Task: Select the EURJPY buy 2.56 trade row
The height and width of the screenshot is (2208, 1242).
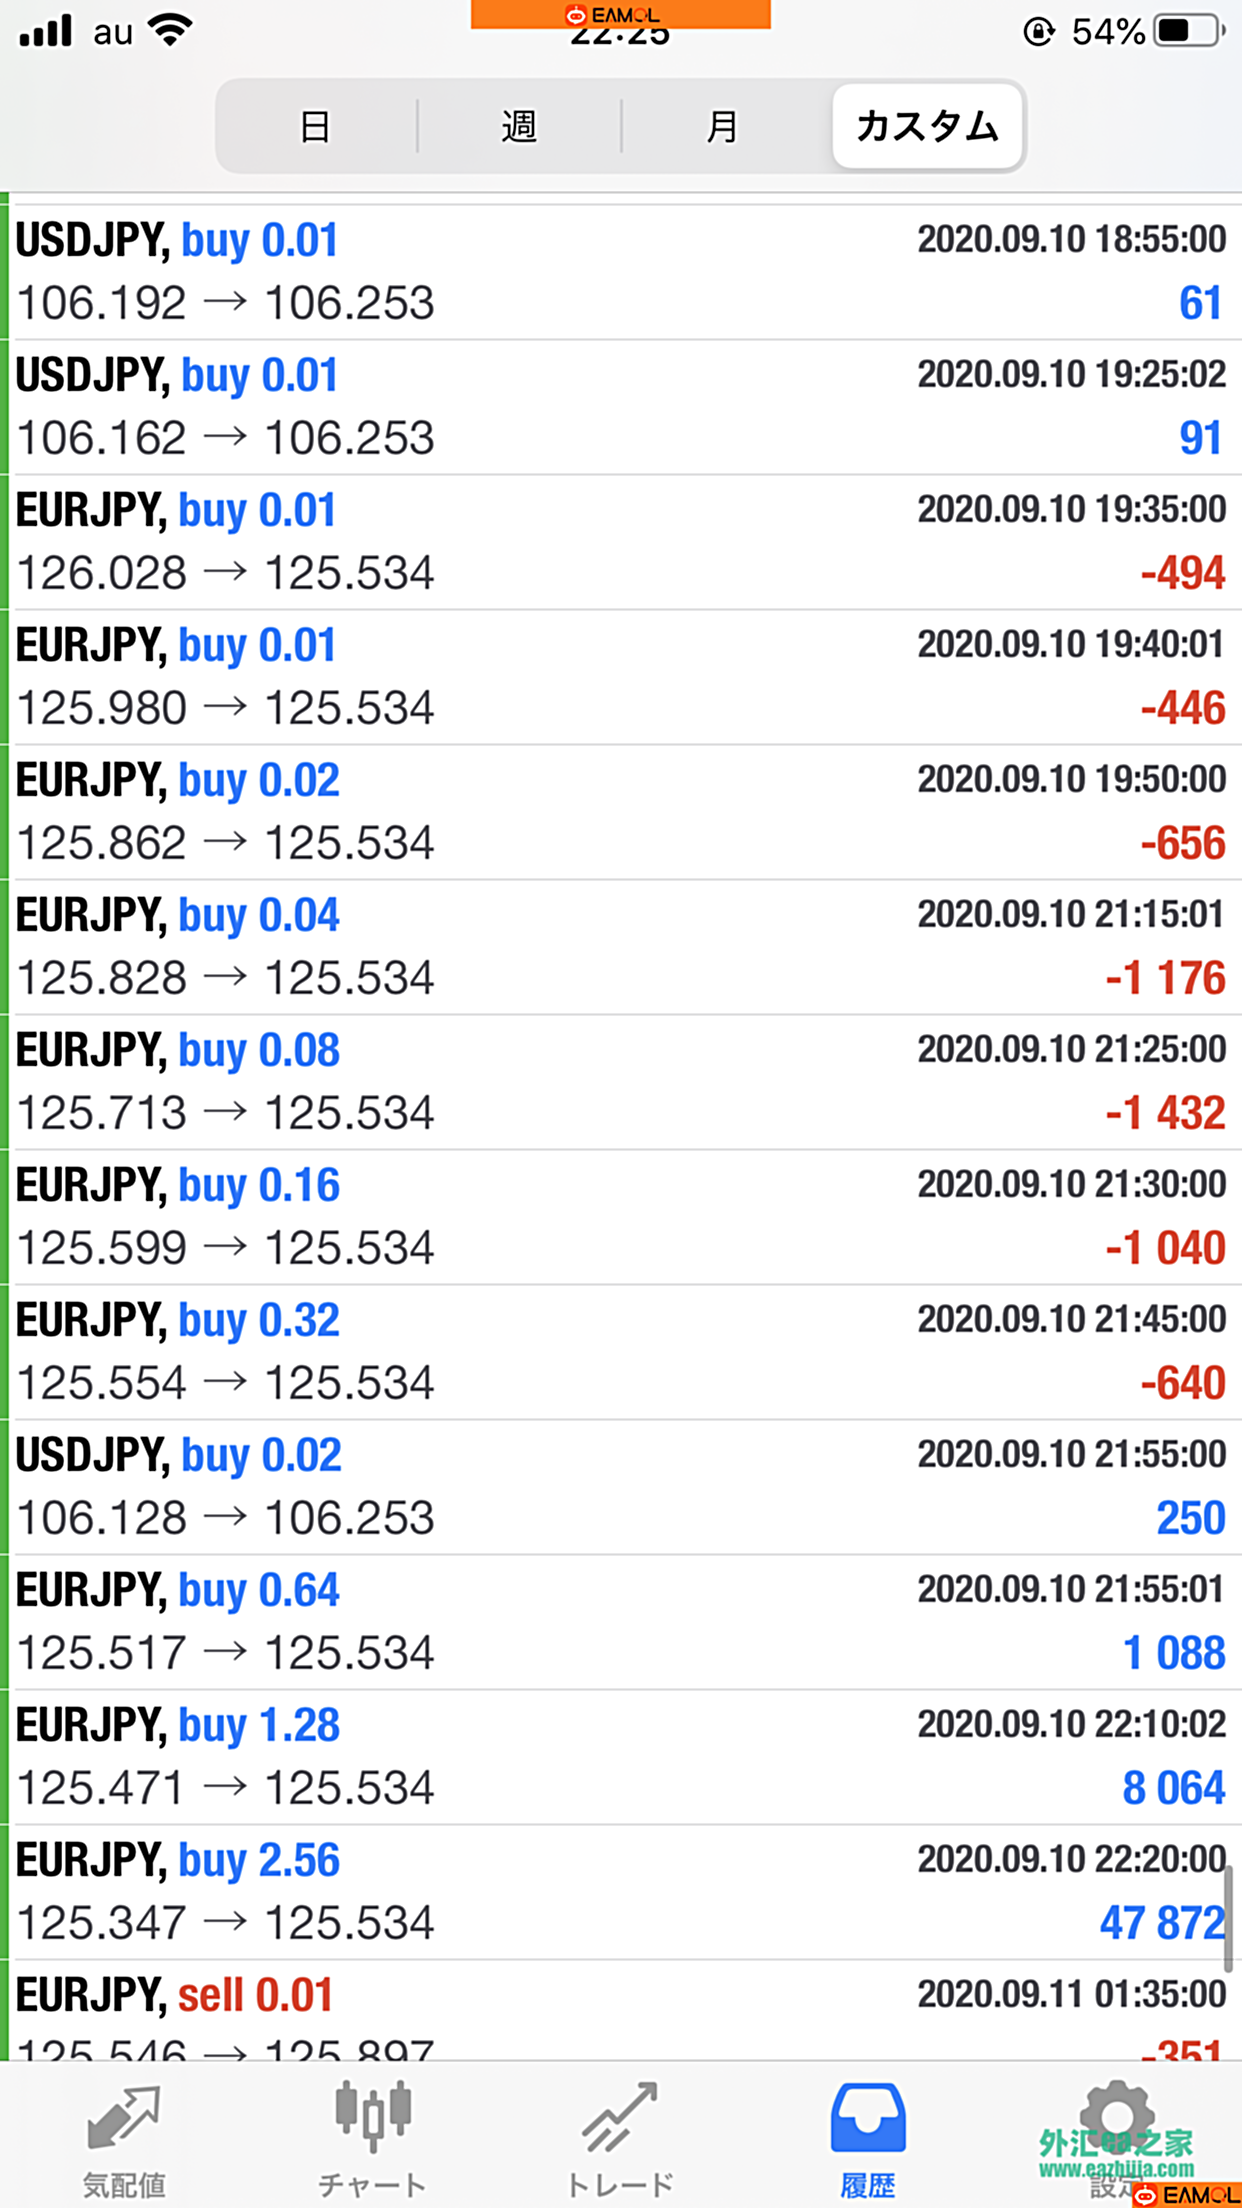Action: 620,1892
